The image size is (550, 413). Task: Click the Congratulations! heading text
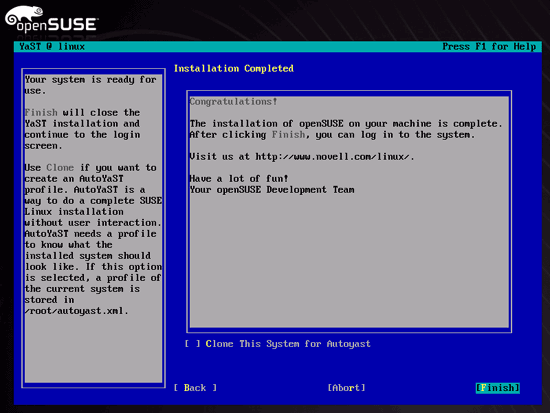[233, 102]
